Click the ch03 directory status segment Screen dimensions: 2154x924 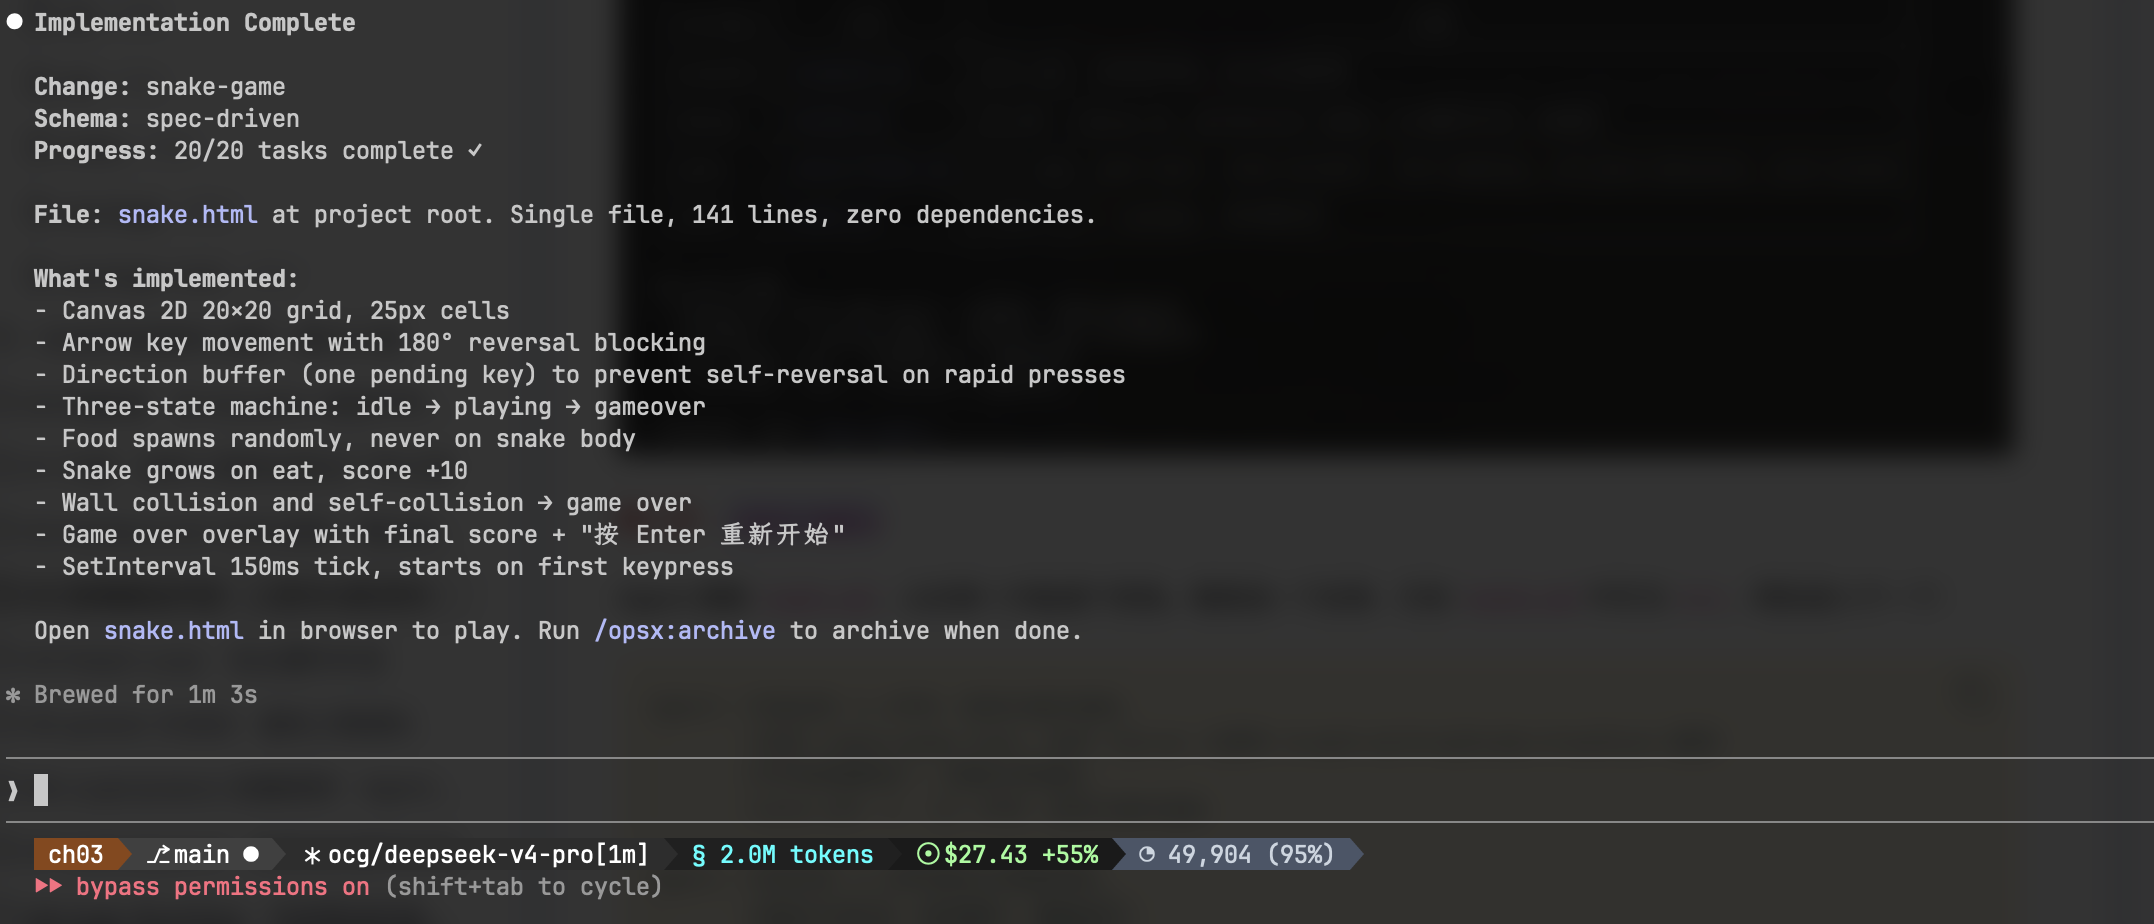[x=76, y=855]
